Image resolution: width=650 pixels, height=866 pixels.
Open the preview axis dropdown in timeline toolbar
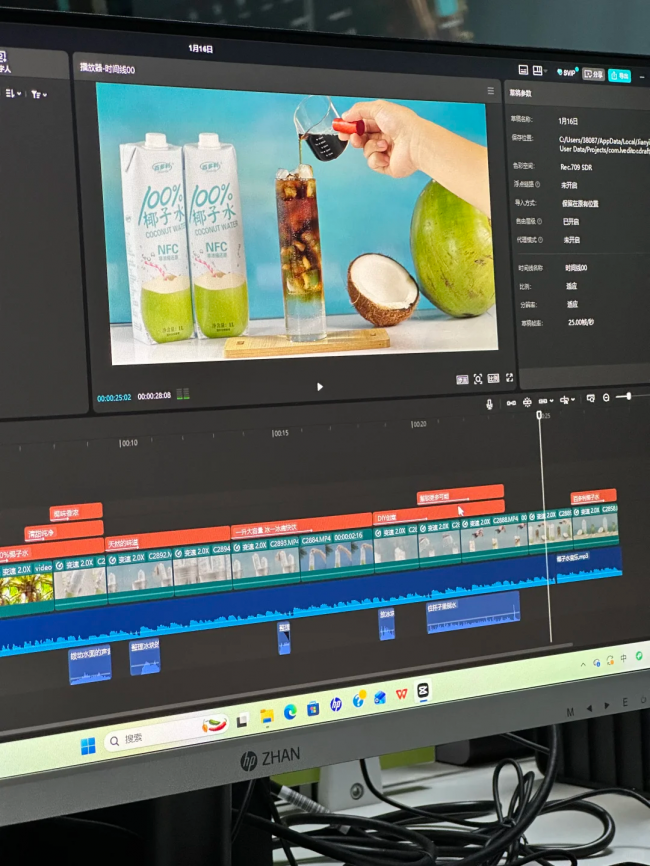click(x=545, y=401)
